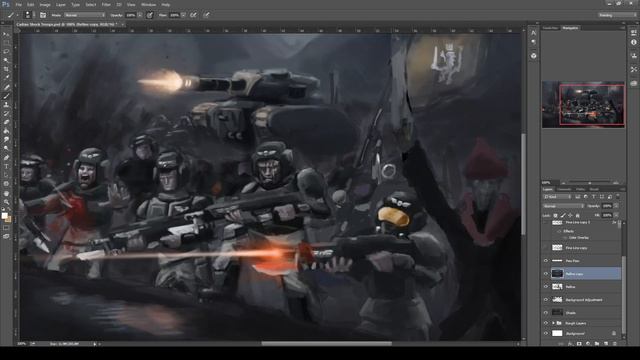Hide the Pew Pew layer
This screenshot has height=360, width=640.
[546, 261]
